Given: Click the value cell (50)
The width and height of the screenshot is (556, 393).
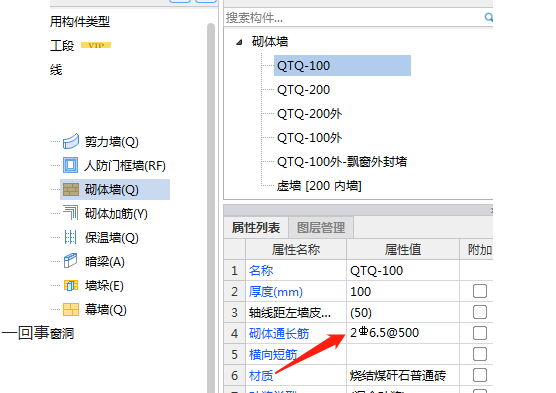Looking at the screenshot, I should click(403, 312).
